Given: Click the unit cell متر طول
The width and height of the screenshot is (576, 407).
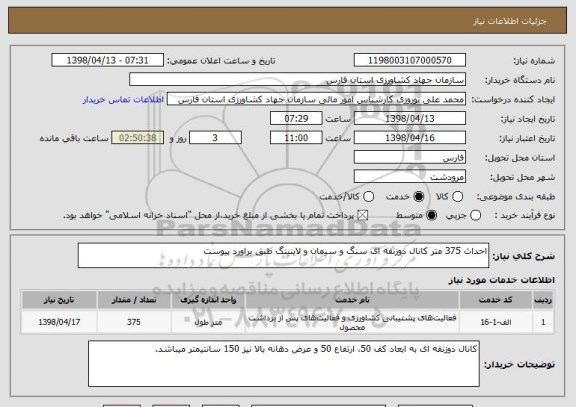Looking at the screenshot, I should [208, 322].
